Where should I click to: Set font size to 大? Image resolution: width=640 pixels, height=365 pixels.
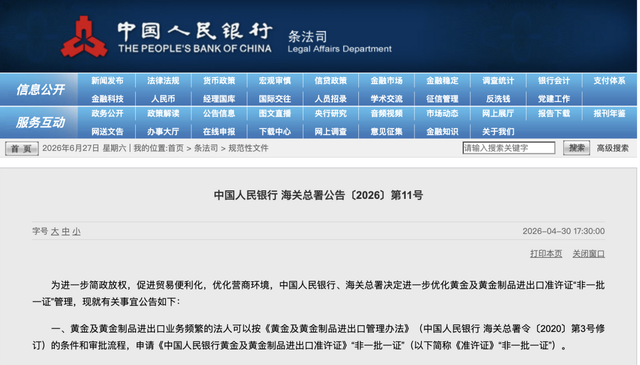(55, 231)
